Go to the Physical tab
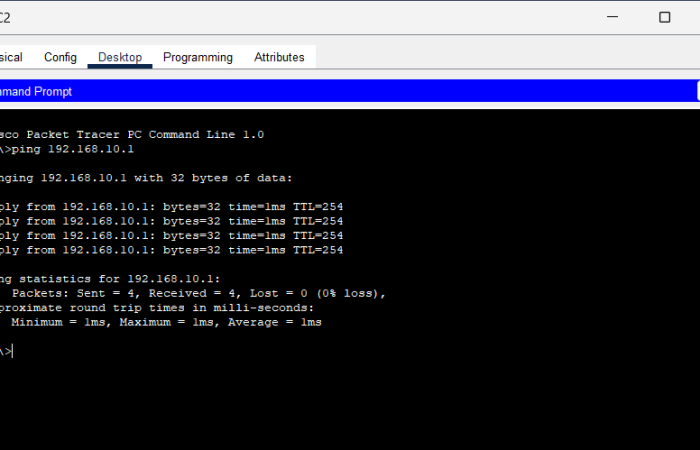The image size is (700, 450). point(12,58)
